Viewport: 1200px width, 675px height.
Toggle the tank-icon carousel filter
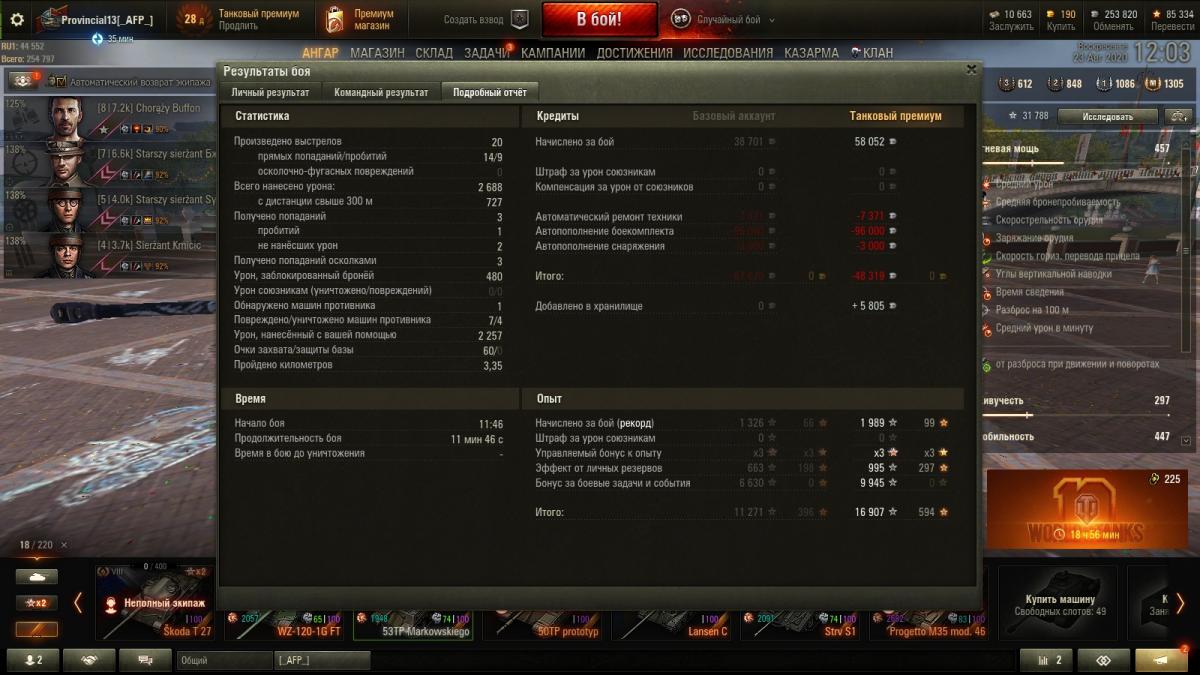pyautogui.click(x=36, y=577)
